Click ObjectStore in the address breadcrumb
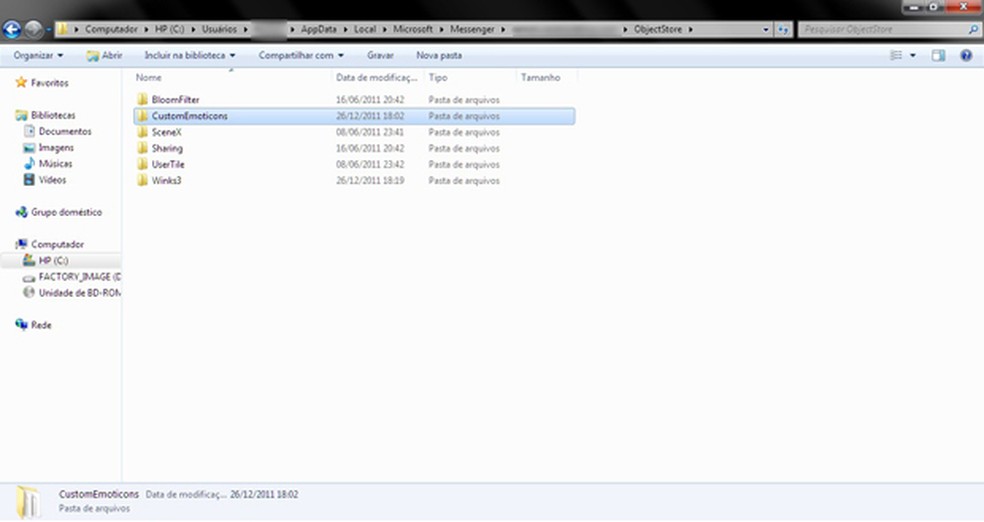The width and height of the screenshot is (984, 522). click(x=658, y=29)
